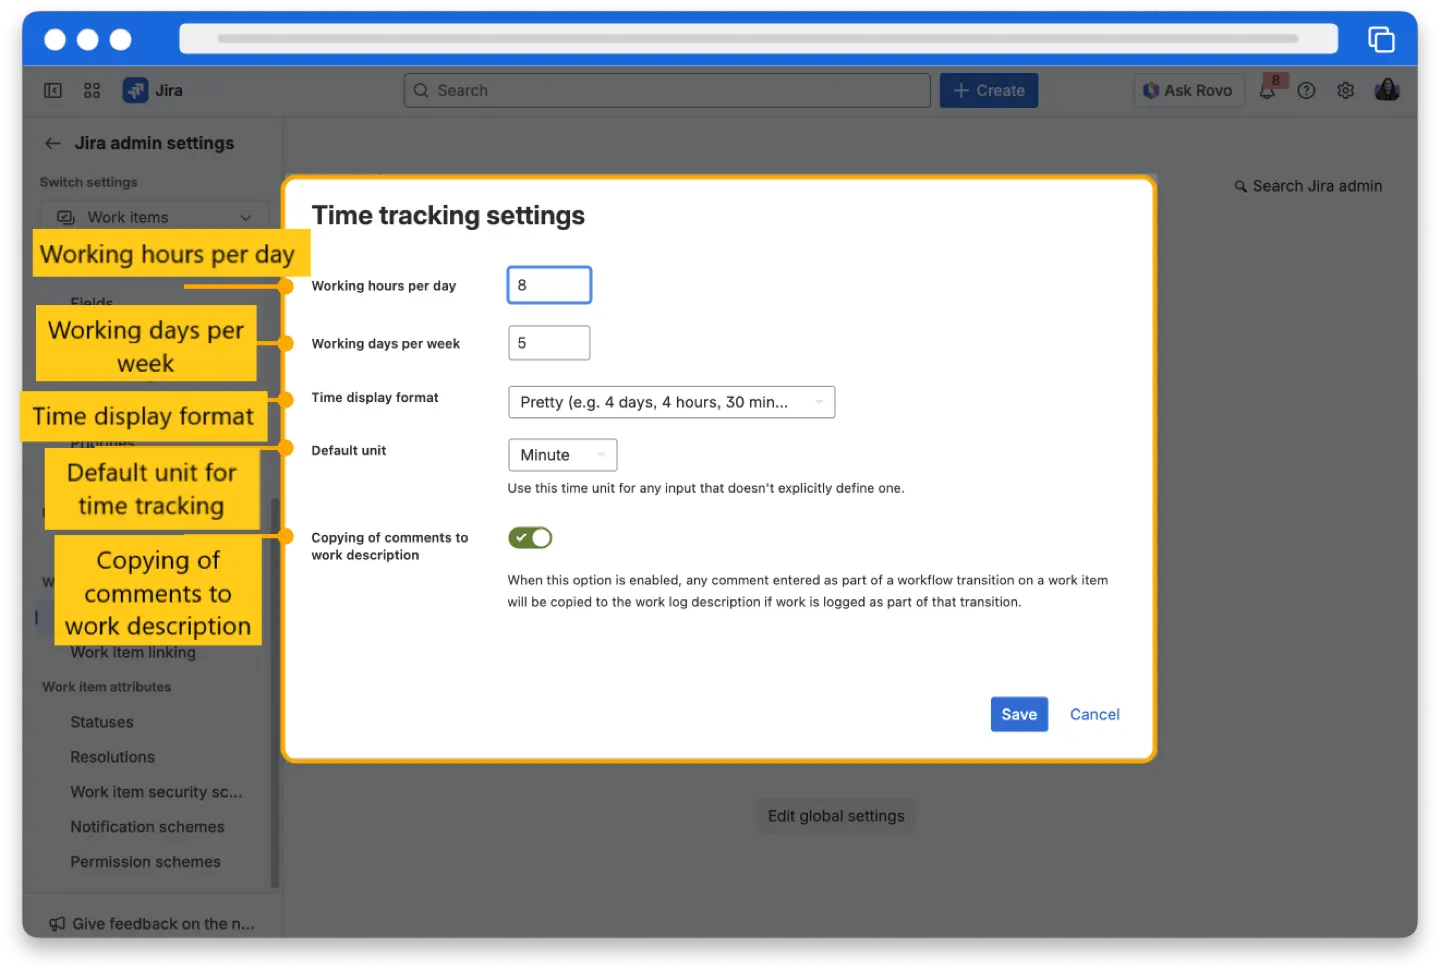Open the Jira app switcher grid icon
The width and height of the screenshot is (1440, 971).
pos(92,90)
